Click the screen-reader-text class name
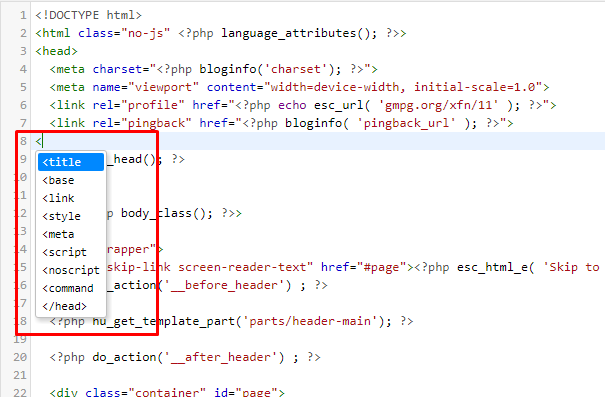Screen dimensions: 605x397 tap(242, 267)
